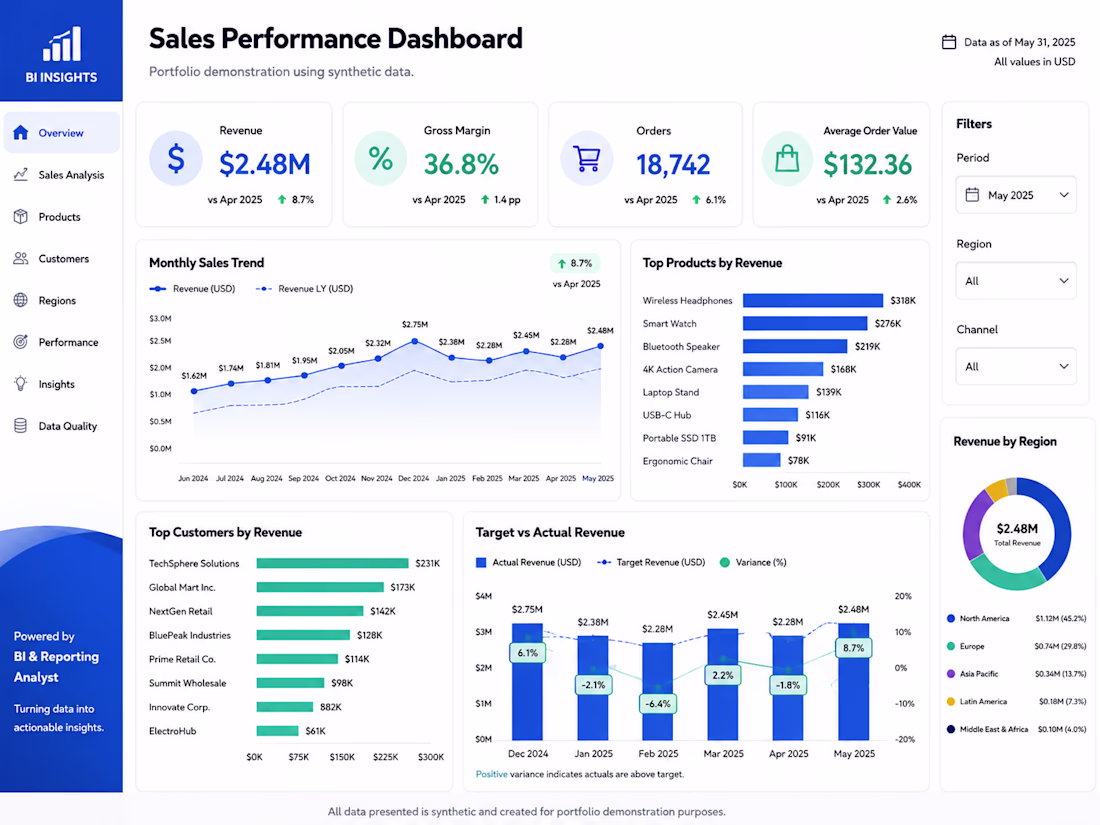Click the -6.4% variance label on Feb 2025
1100x825 pixels.
657,704
